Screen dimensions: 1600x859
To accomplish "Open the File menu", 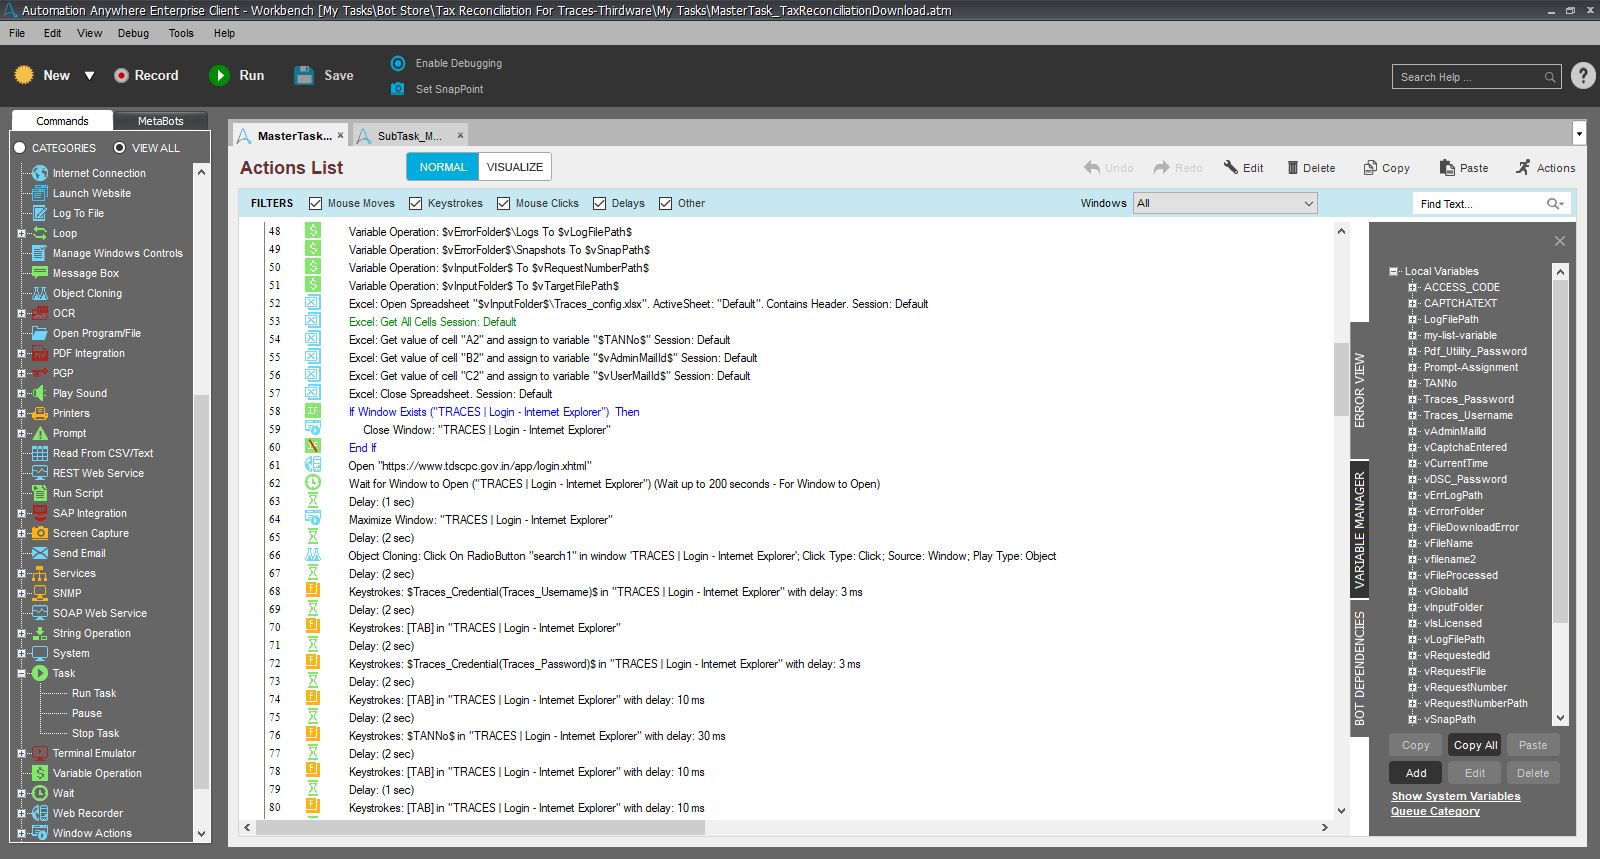I will coord(17,33).
